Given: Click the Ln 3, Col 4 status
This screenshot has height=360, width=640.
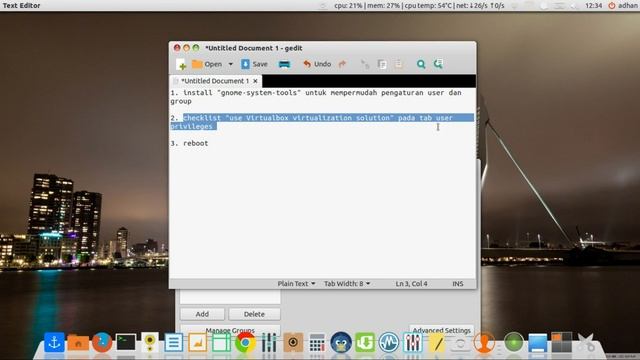Looking at the screenshot, I should point(411,283).
